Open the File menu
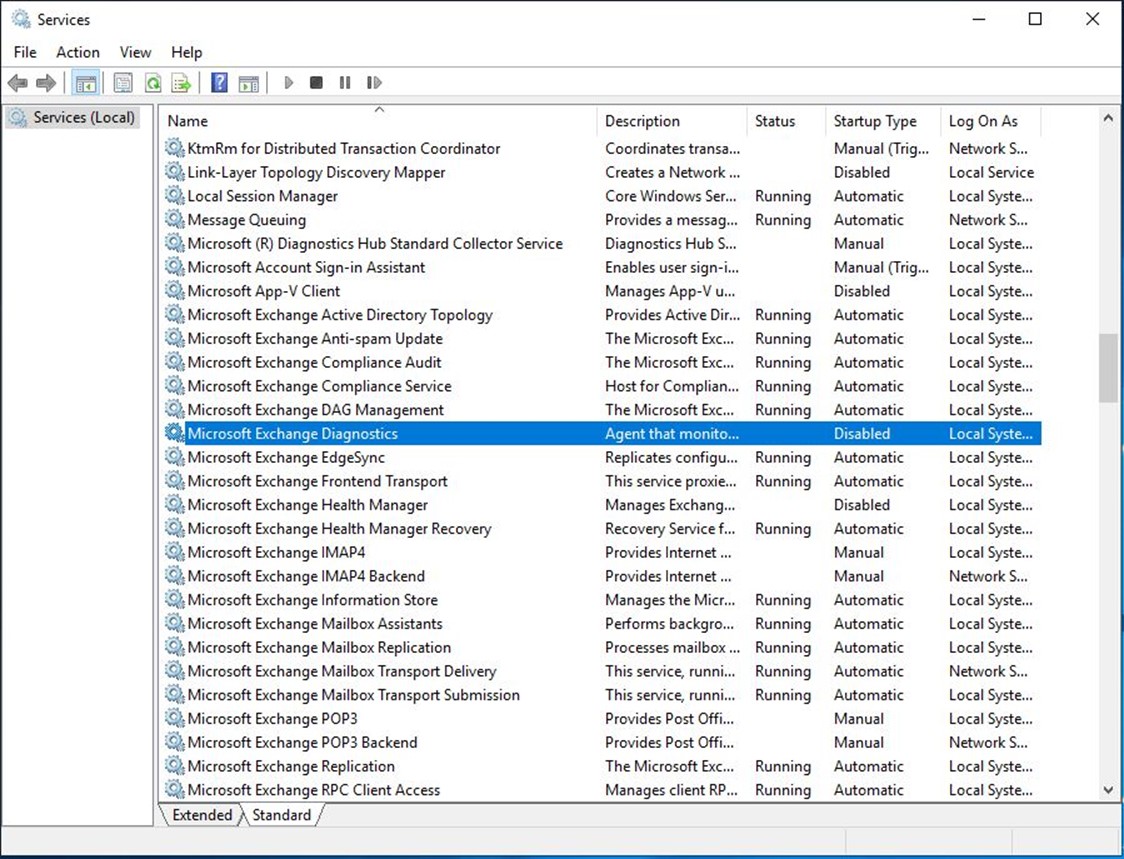This screenshot has width=1124, height=859. tap(25, 52)
